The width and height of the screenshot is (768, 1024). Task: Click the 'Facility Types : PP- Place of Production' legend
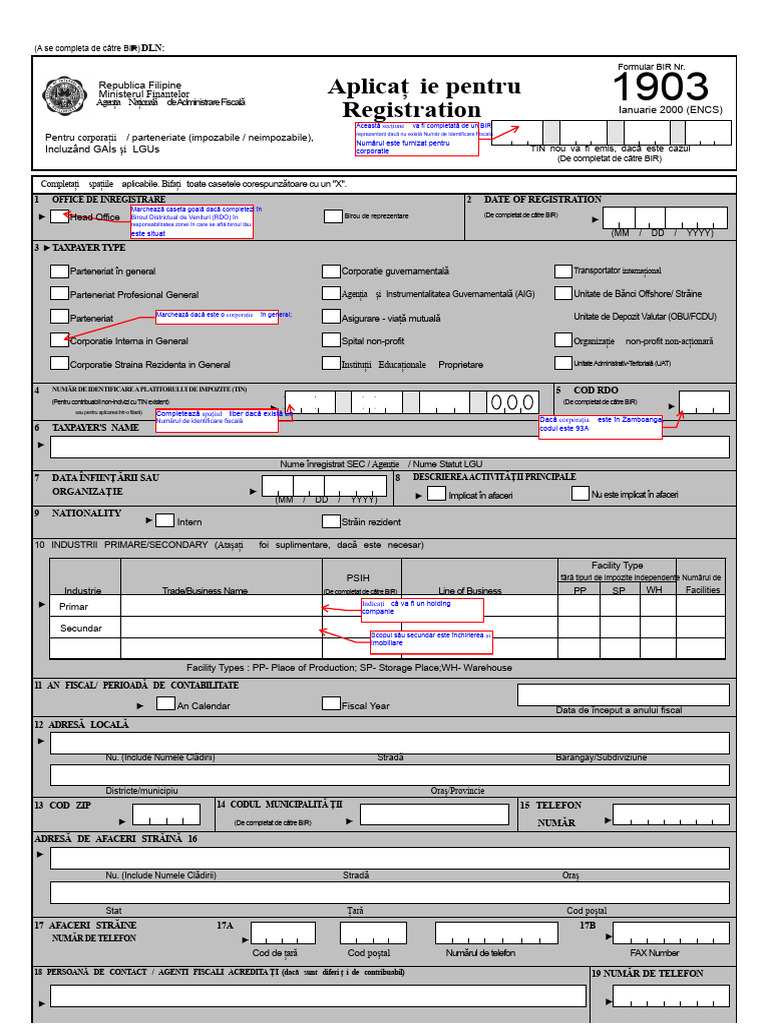[349, 667]
